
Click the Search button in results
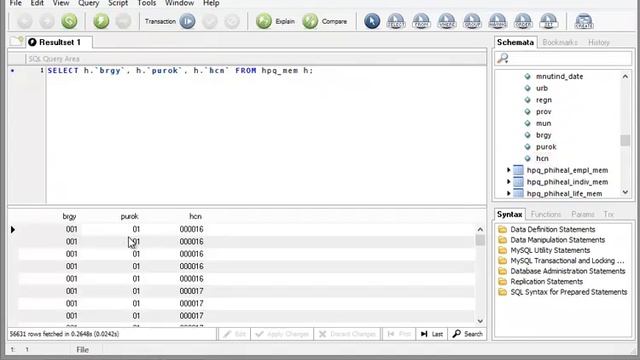(x=468, y=334)
